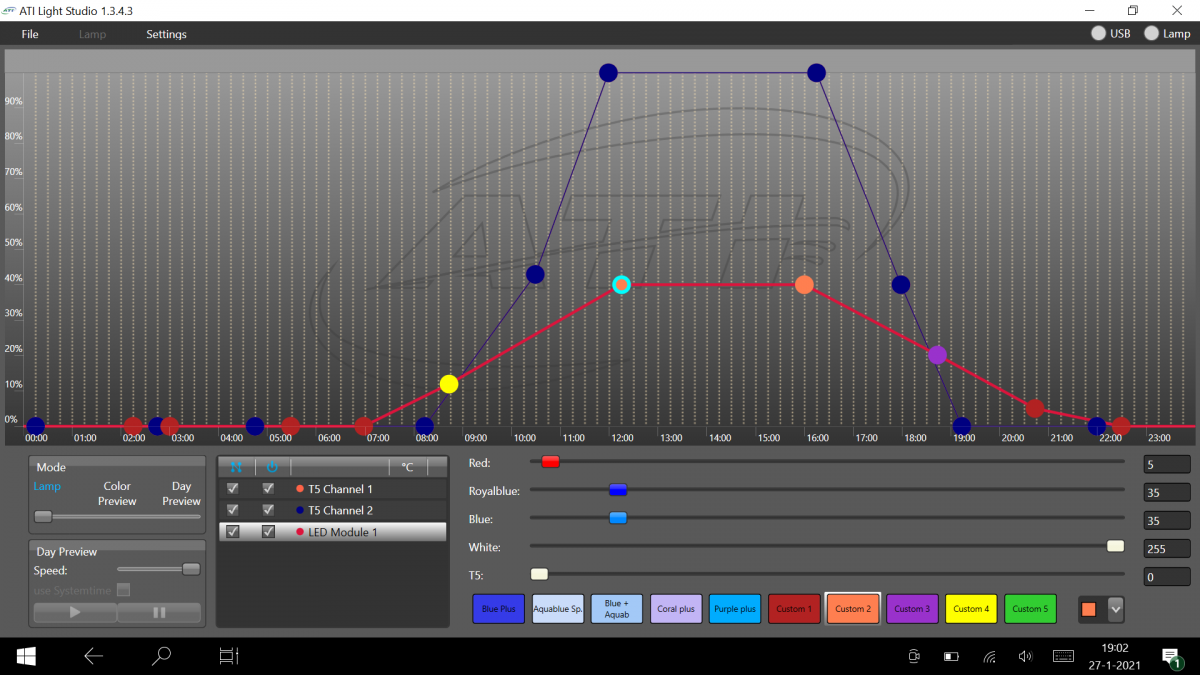The image size is (1200, 675).
Task: Apply the Custom 4 yellow preset
Action: (971, 609)
